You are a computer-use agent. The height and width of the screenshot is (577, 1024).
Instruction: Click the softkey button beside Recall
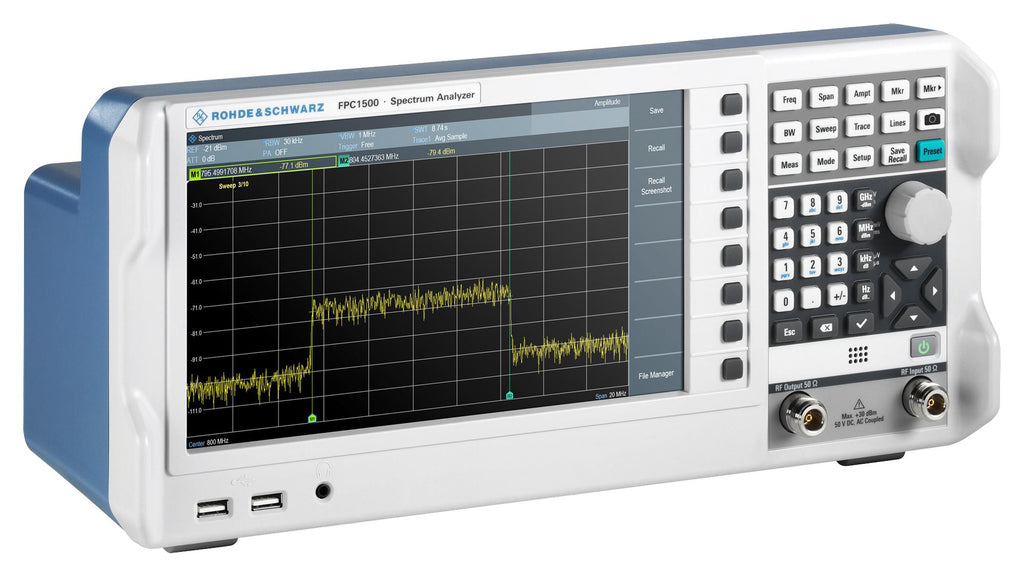[x=731, y=142]
